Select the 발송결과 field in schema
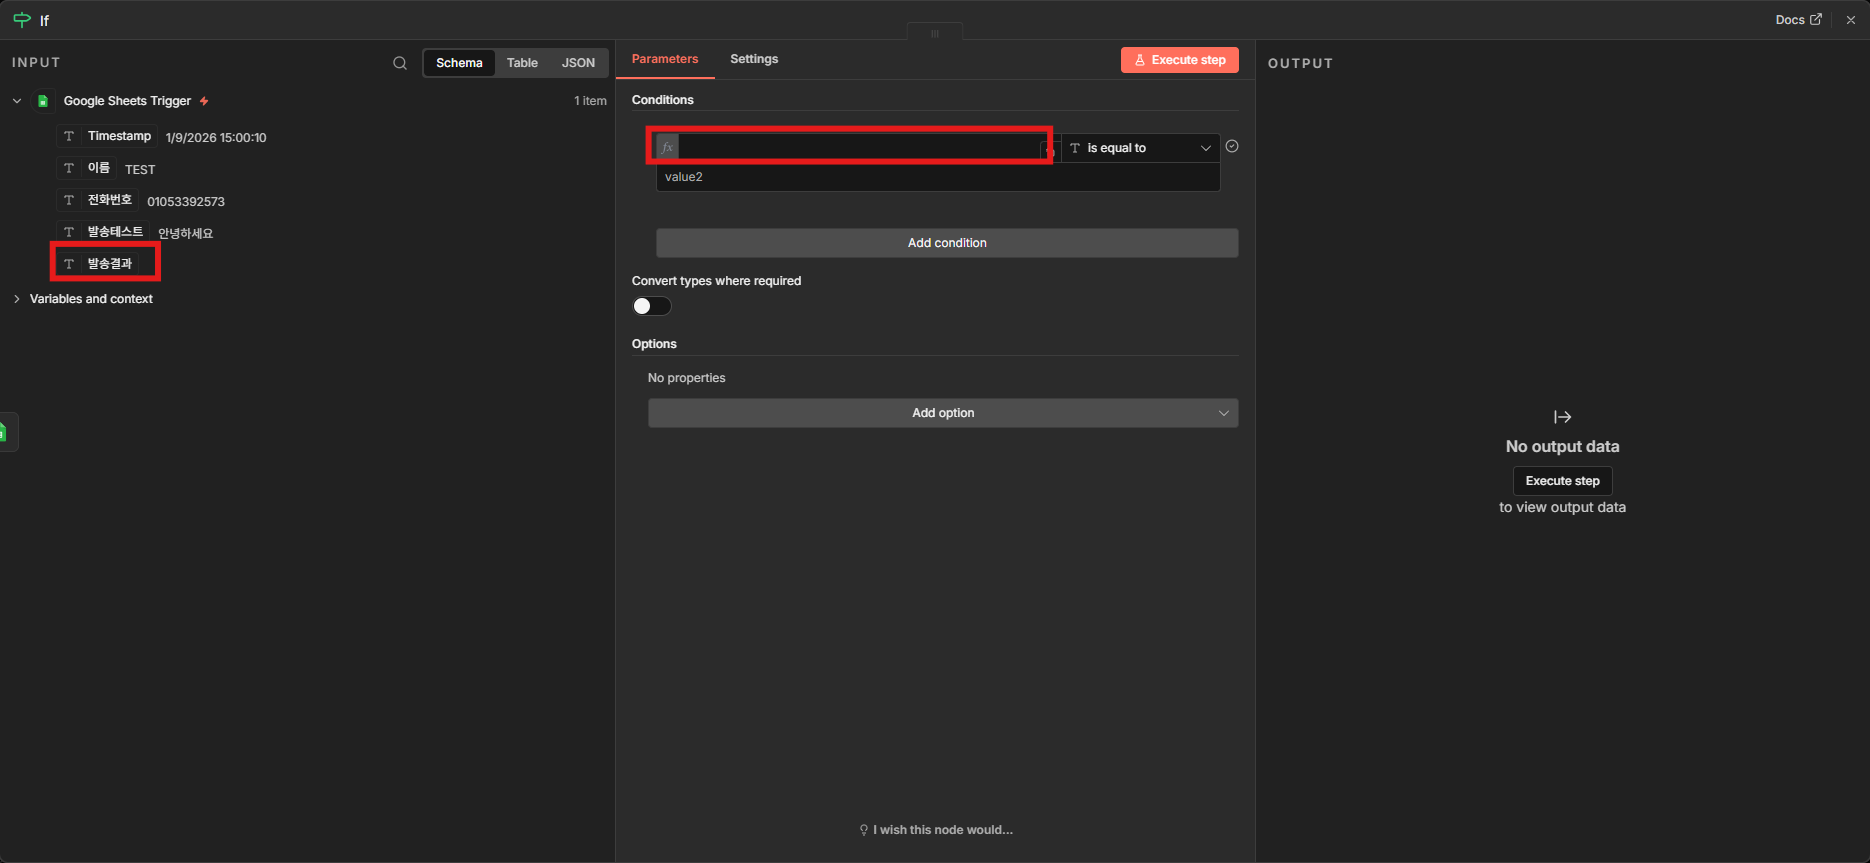The image size is (1870, 863). (109, 263)
